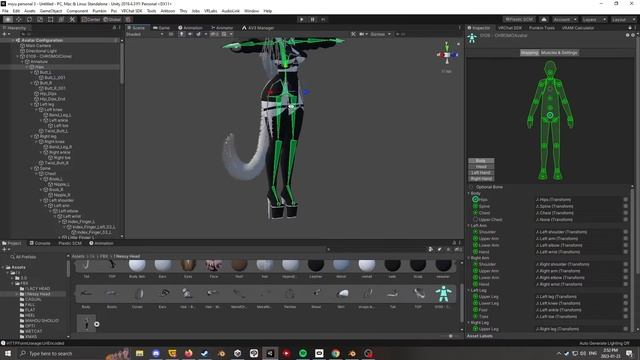Open the Windows Start menu
Viewport: 640px width, 360px height.
click(x=8, y=353)
